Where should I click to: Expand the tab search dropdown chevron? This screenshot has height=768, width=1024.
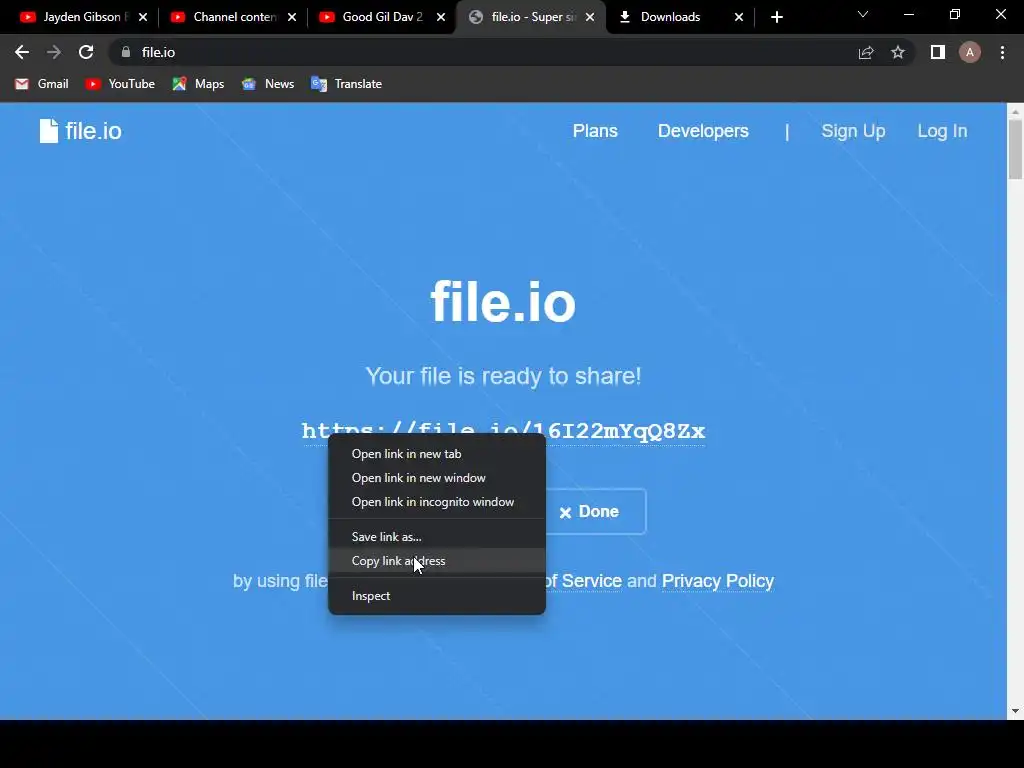pyautogui.click(x=863, y=14)
